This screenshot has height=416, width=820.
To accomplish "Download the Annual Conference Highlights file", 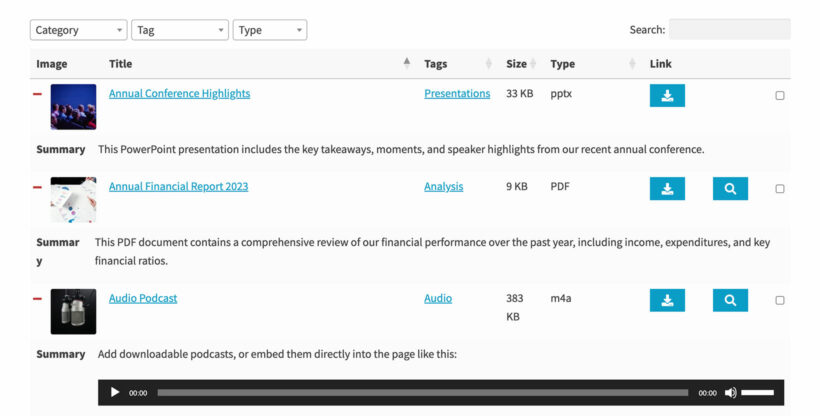I will pos(667,96).
